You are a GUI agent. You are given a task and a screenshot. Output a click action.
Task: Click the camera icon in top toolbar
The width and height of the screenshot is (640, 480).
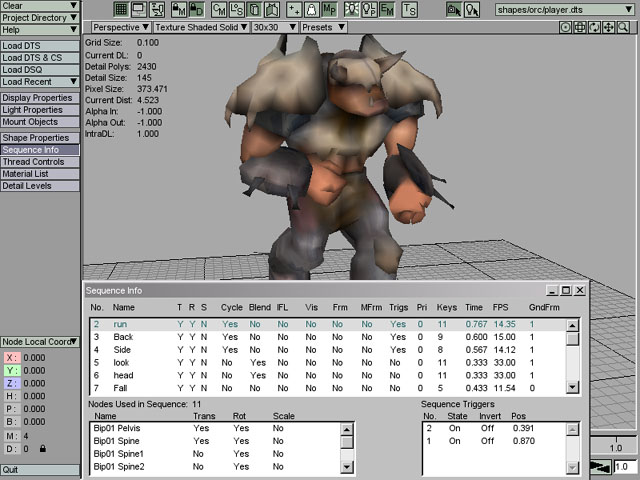point(454,9)
